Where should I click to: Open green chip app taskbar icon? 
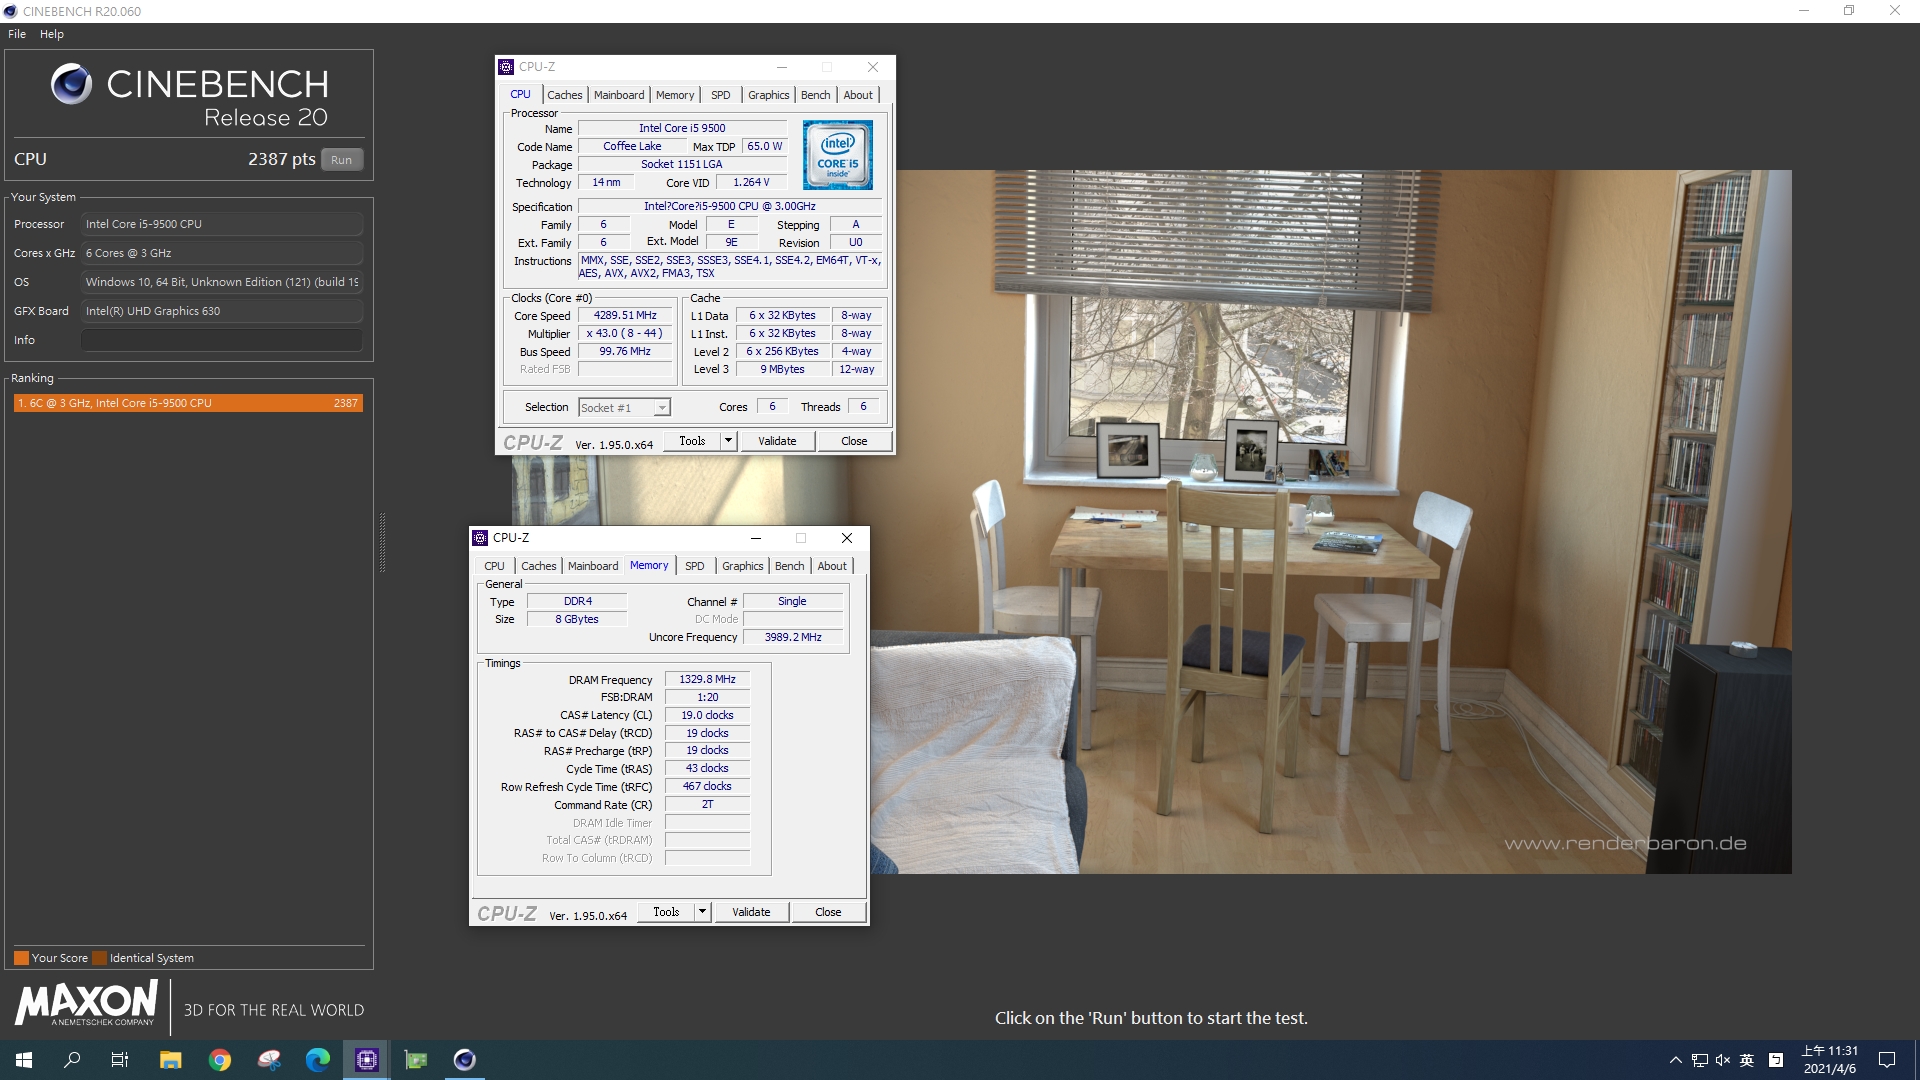[x=416, y=1060]
